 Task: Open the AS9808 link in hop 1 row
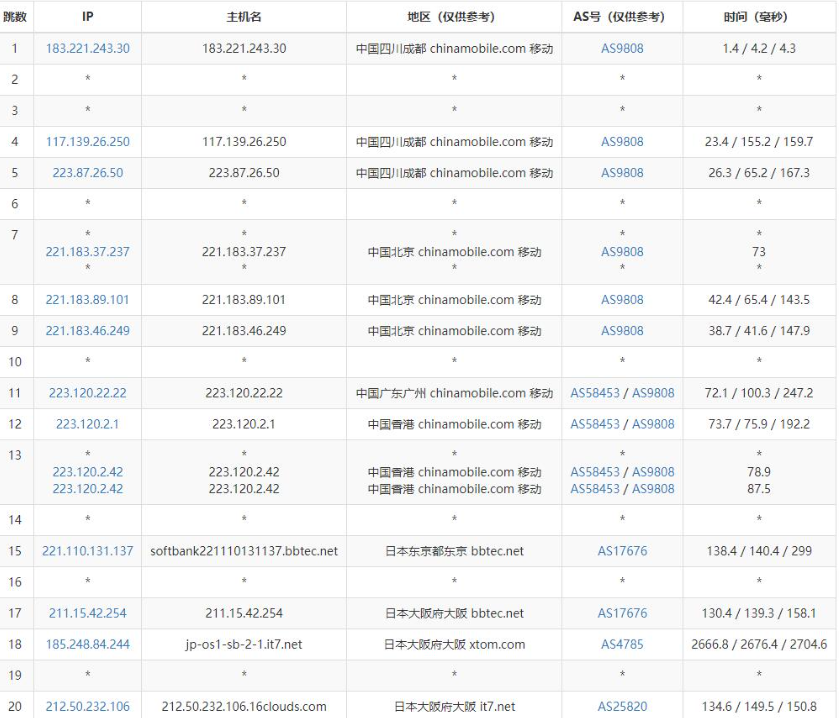pos(622,48)
